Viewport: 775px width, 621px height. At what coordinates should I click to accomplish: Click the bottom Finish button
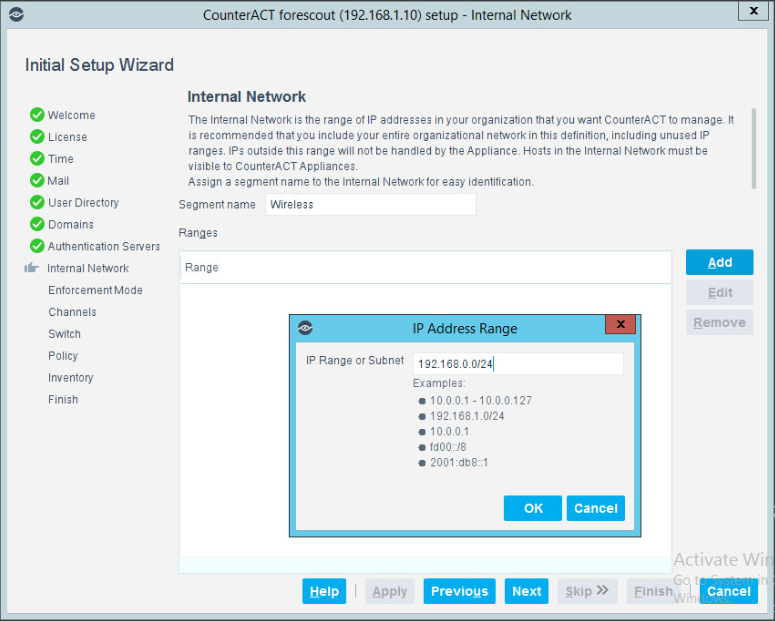(x=653, y=591)
